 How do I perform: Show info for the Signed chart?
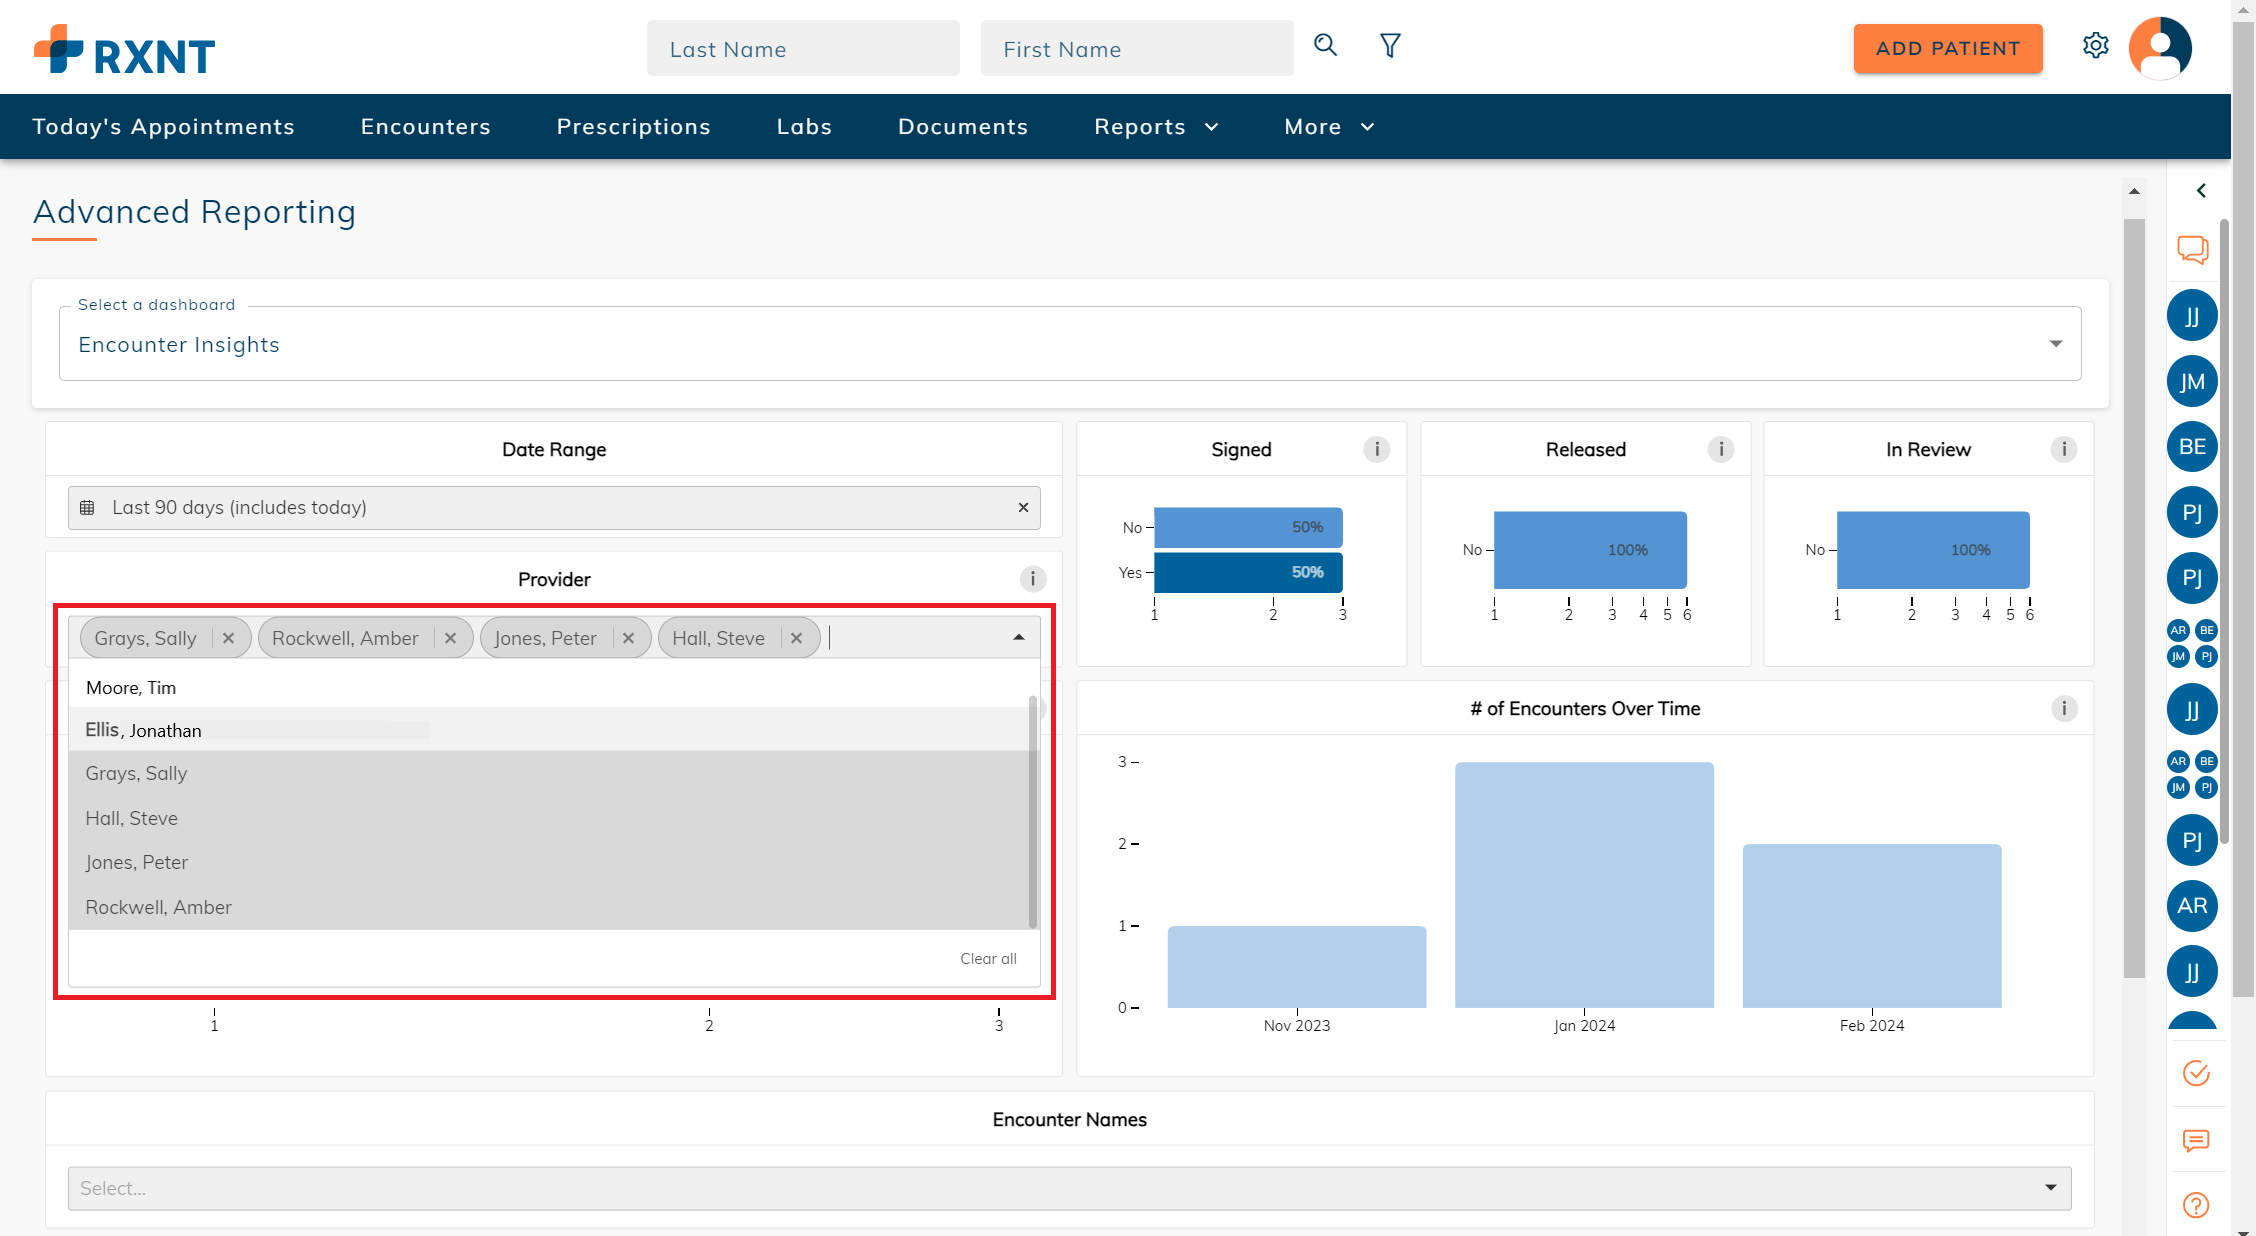(x=1377, y=449)
